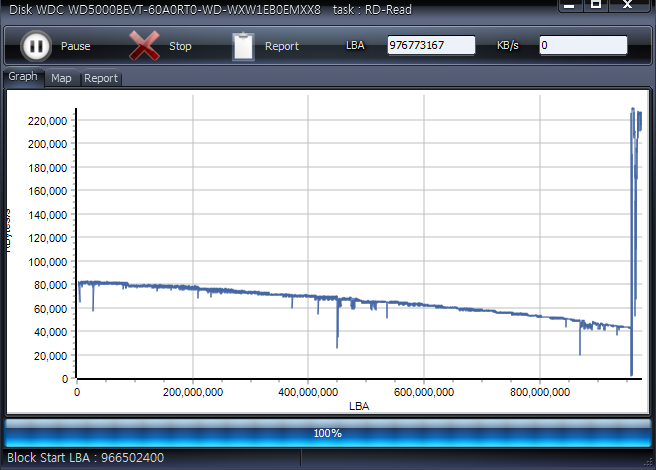Click the red X Stop icon
656x470 pixels.
tap(145, 46)
